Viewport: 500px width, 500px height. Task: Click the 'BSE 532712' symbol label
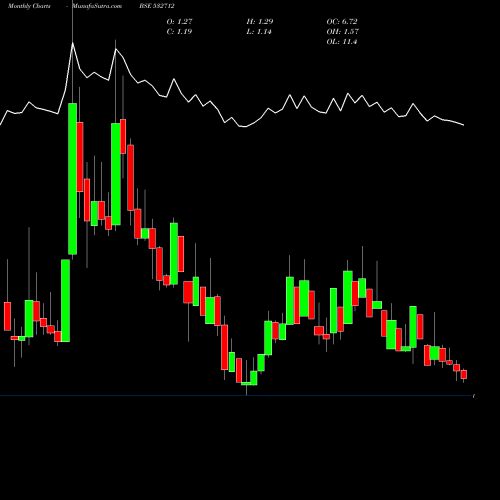point(157,6)
